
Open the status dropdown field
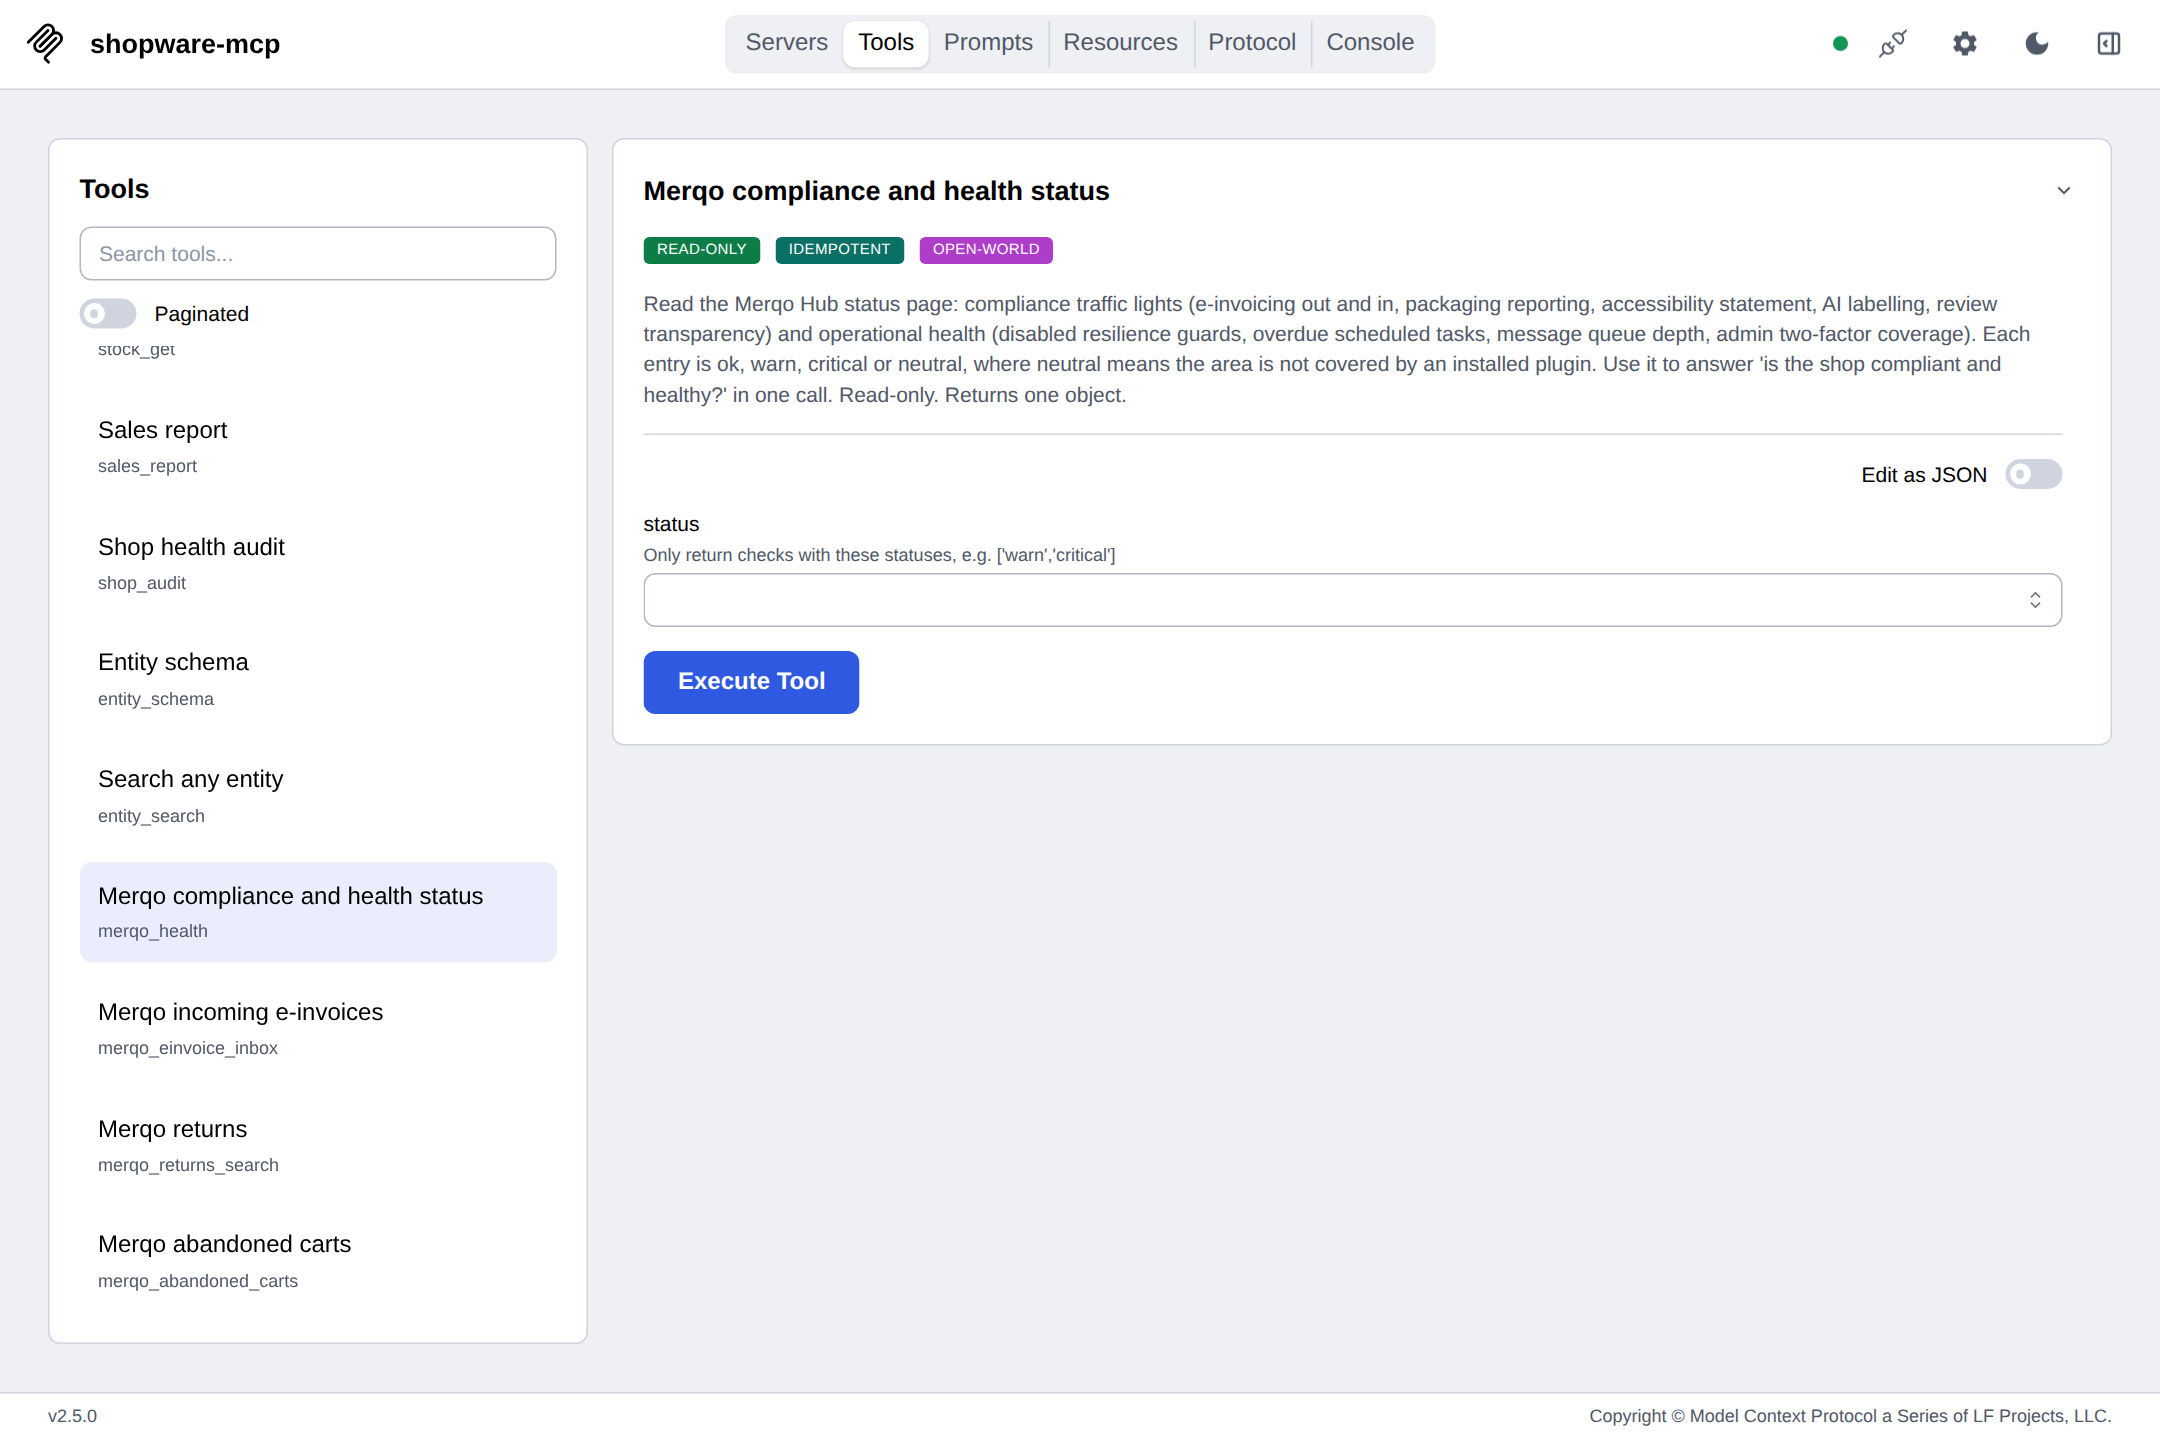pos(1352,600)
